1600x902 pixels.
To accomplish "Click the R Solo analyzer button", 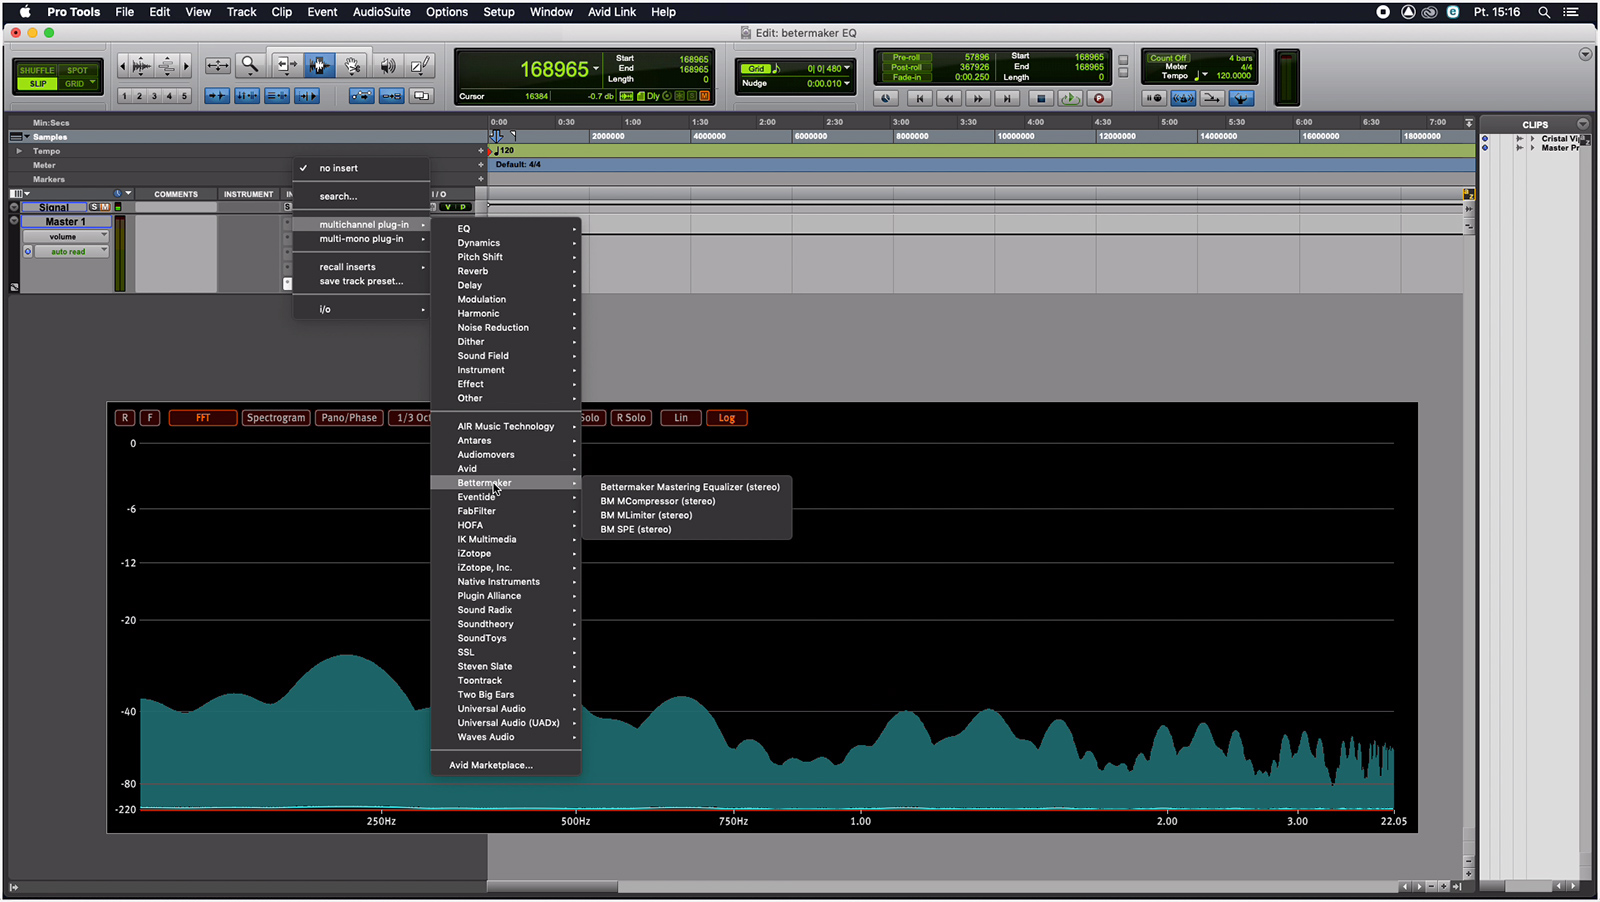I will 631,418.
